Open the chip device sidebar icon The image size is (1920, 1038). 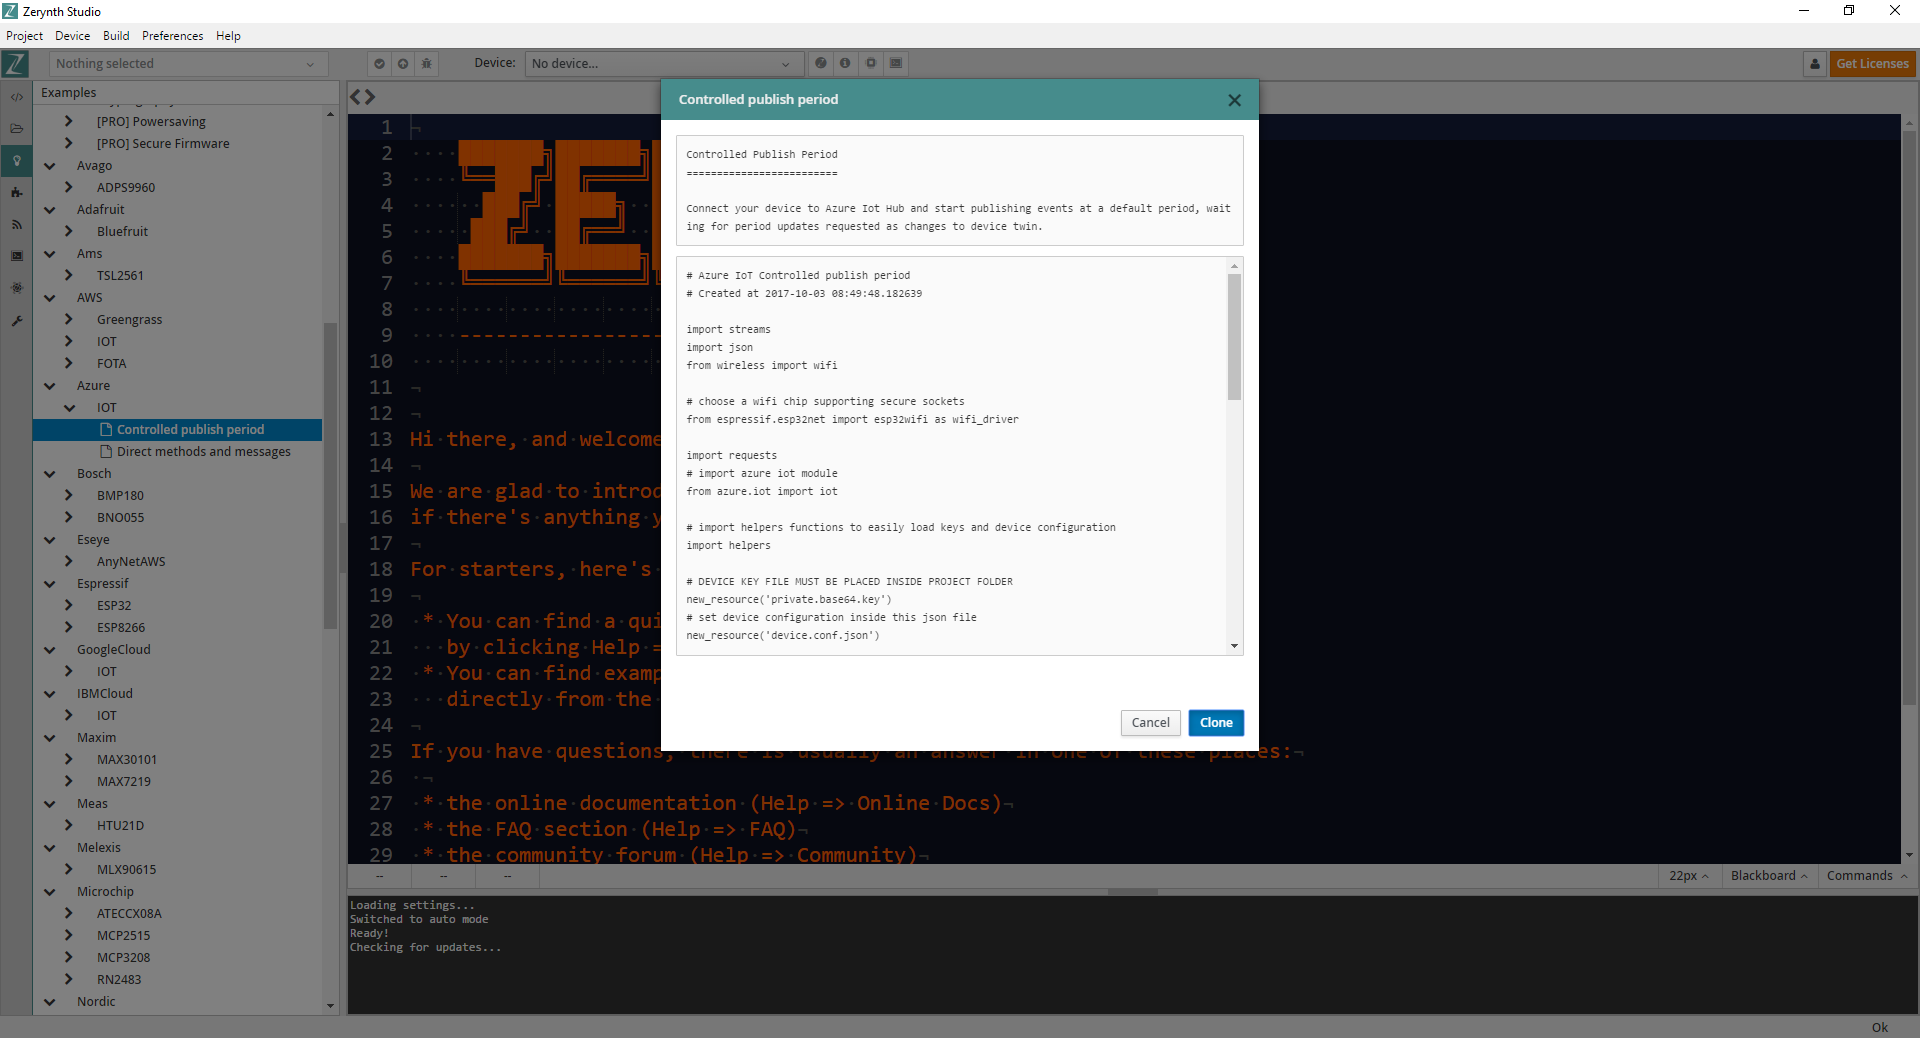[x=16, y=288]
